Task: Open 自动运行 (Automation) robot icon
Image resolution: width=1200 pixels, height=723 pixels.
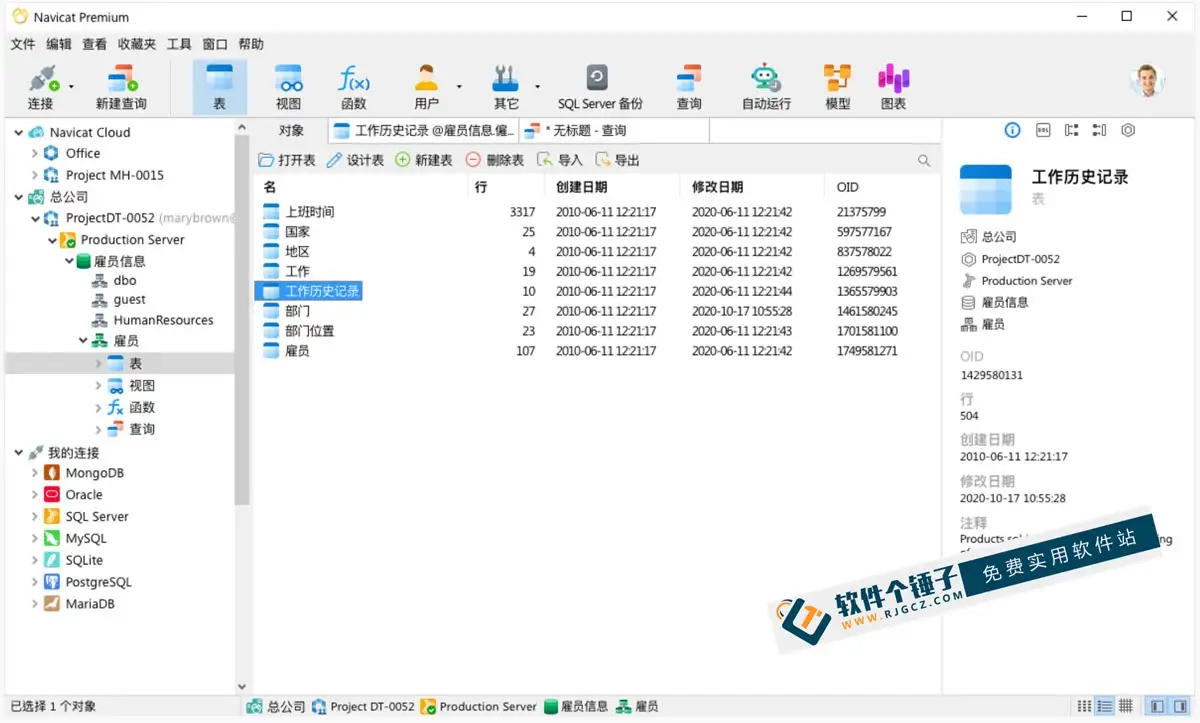Action: click(766, 87)
